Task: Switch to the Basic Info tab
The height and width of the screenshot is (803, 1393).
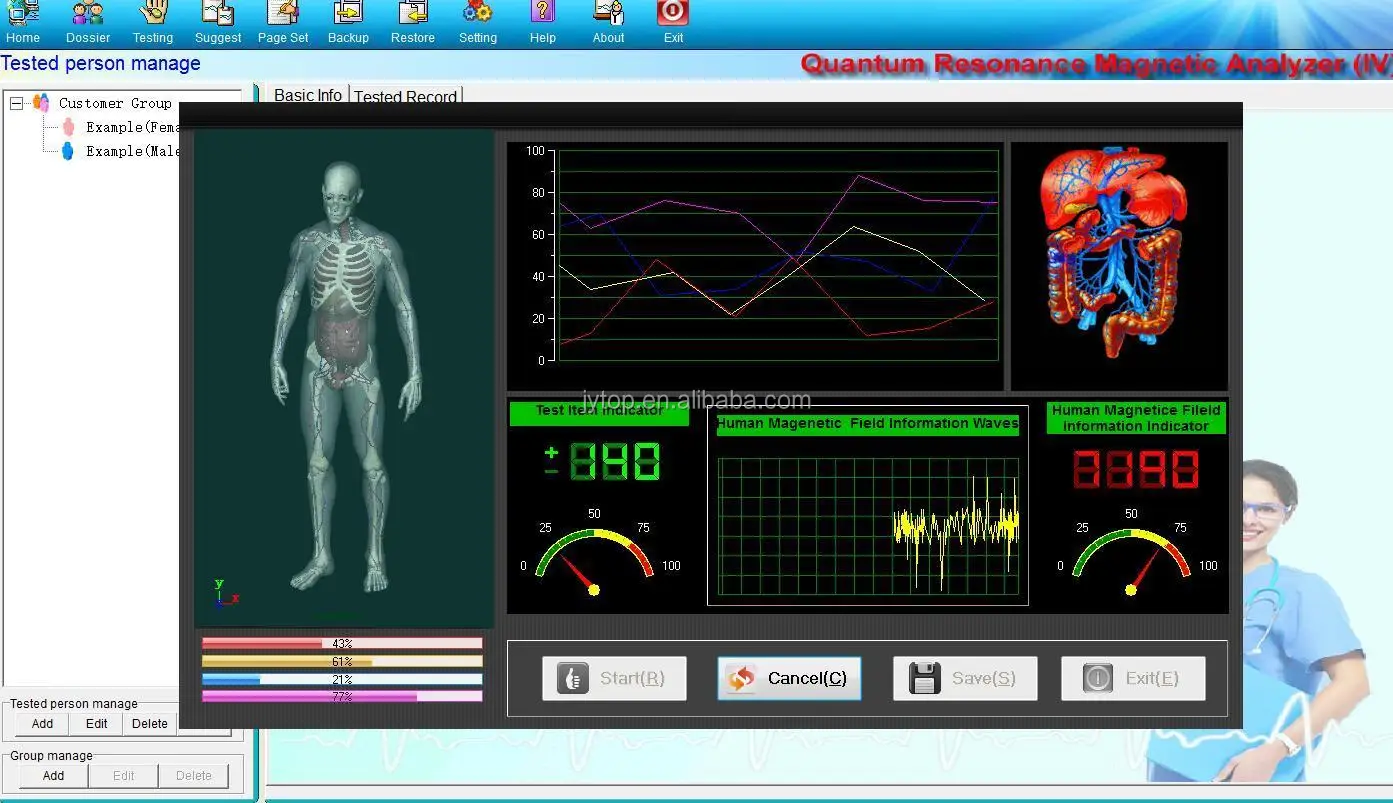Action: (x=308, y=95)
